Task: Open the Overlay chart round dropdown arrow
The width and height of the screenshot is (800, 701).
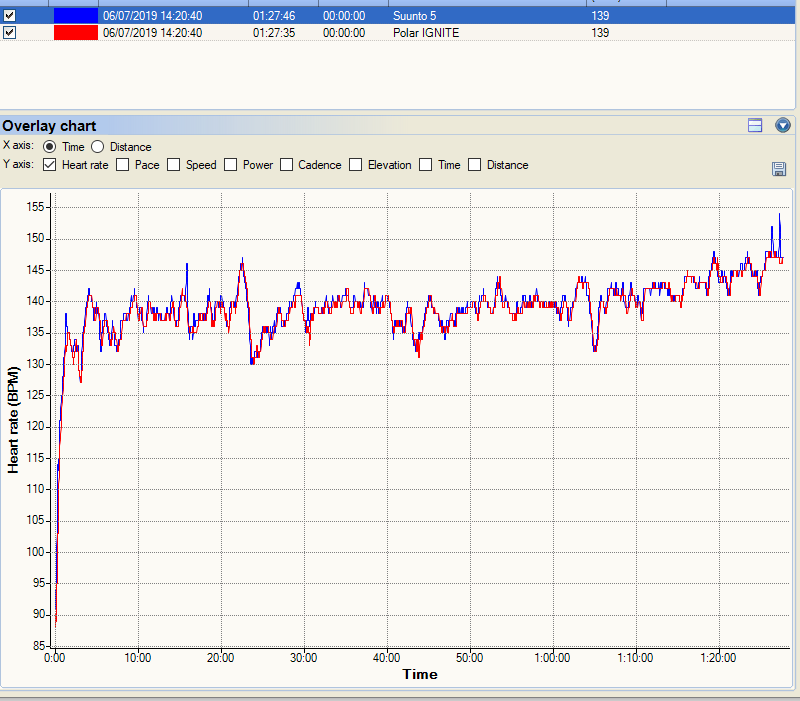Action: coord(783,125)
